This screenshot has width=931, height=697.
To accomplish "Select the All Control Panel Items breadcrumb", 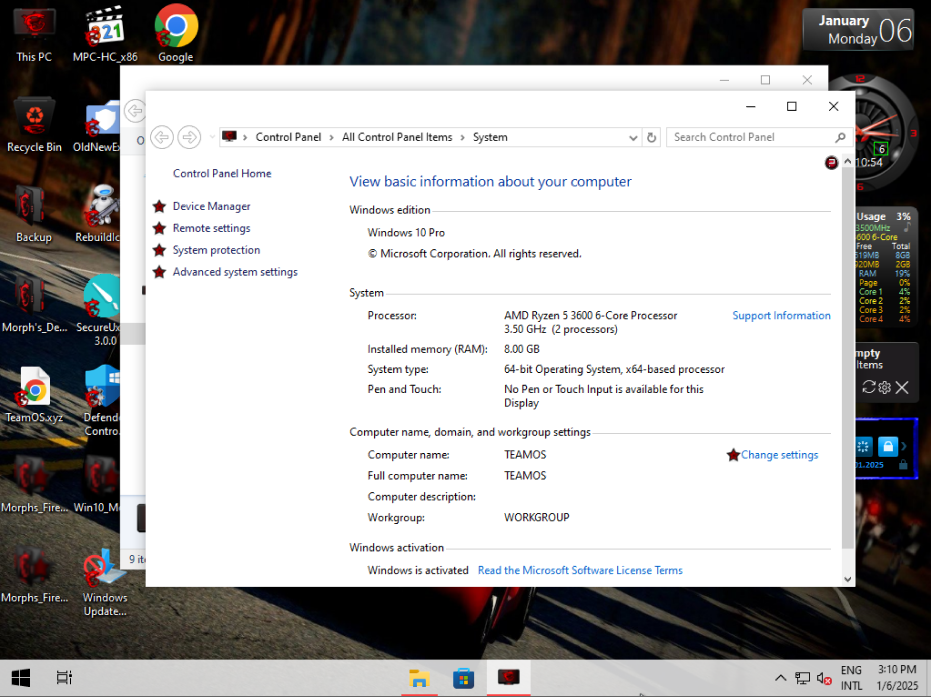I will 397,137.
